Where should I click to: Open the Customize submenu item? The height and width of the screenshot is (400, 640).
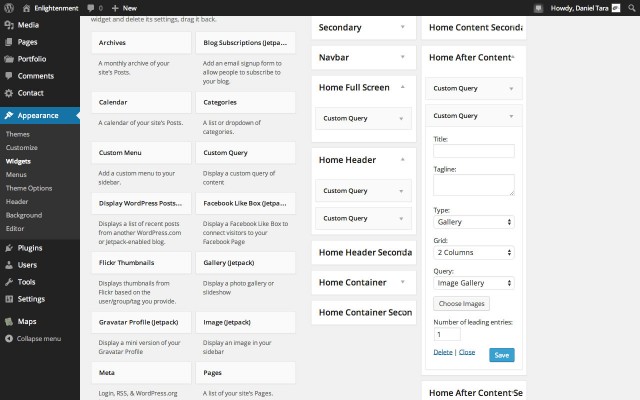(21, 147)
